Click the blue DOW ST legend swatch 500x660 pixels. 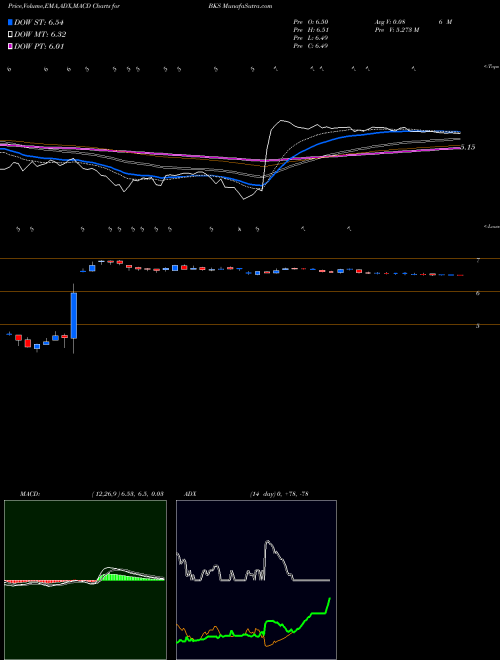[10, 22]
